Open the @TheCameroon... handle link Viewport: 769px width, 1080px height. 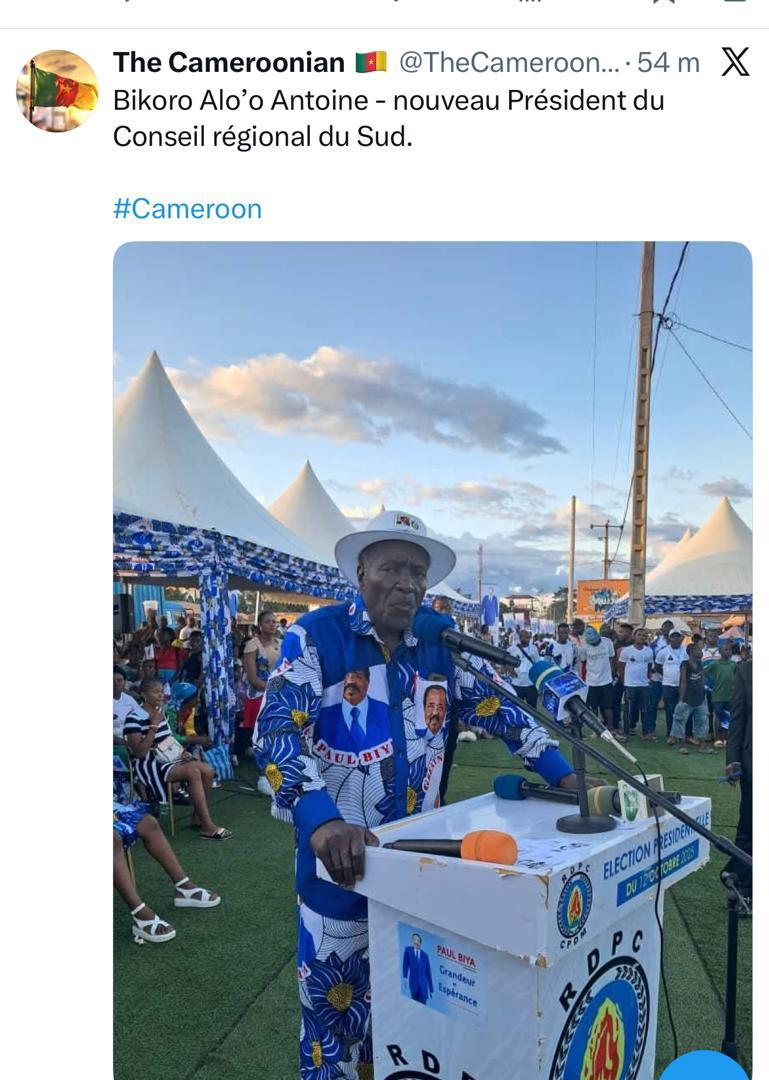pos(509,63)
